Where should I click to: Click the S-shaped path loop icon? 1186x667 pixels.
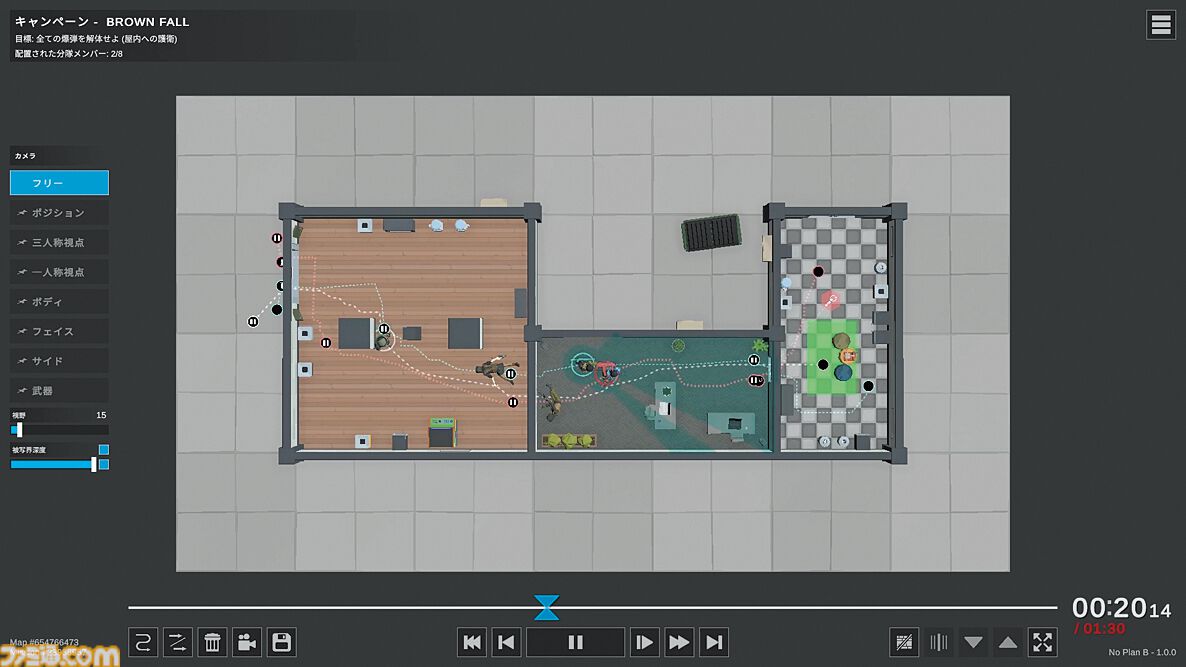click(x=143, y=642)
